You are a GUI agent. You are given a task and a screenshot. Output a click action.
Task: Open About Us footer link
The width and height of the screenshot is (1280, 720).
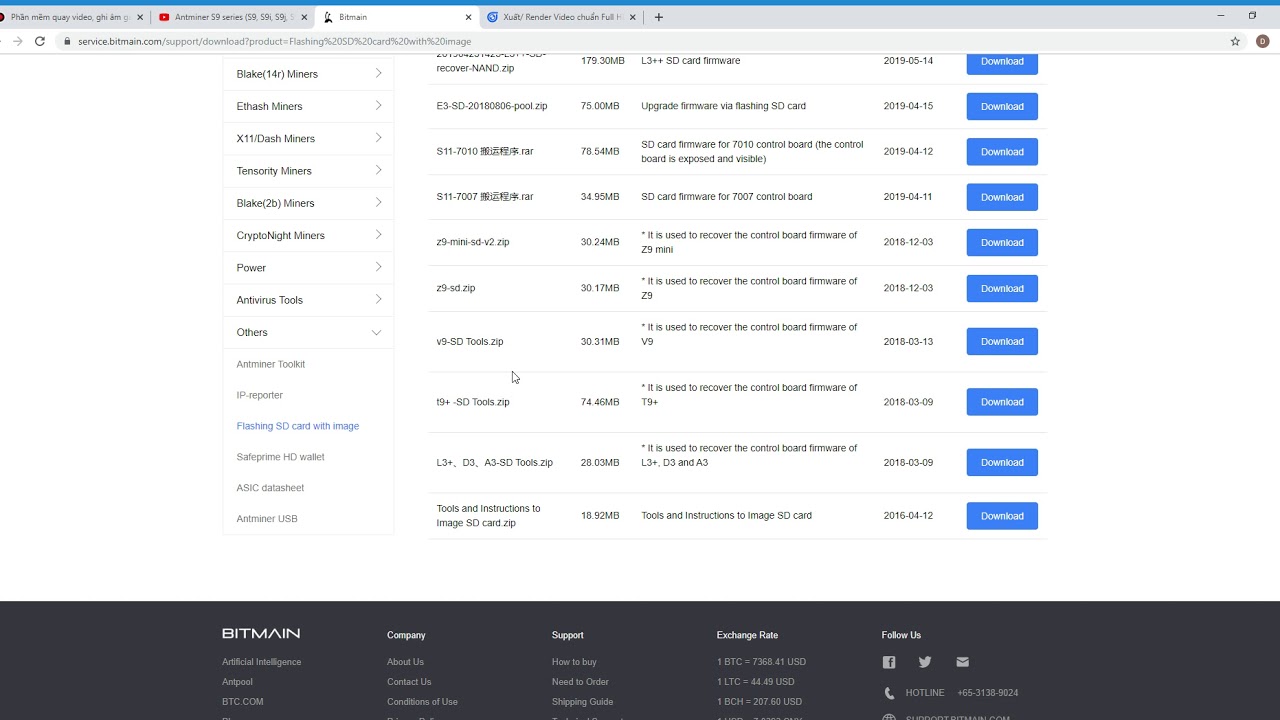406,662
